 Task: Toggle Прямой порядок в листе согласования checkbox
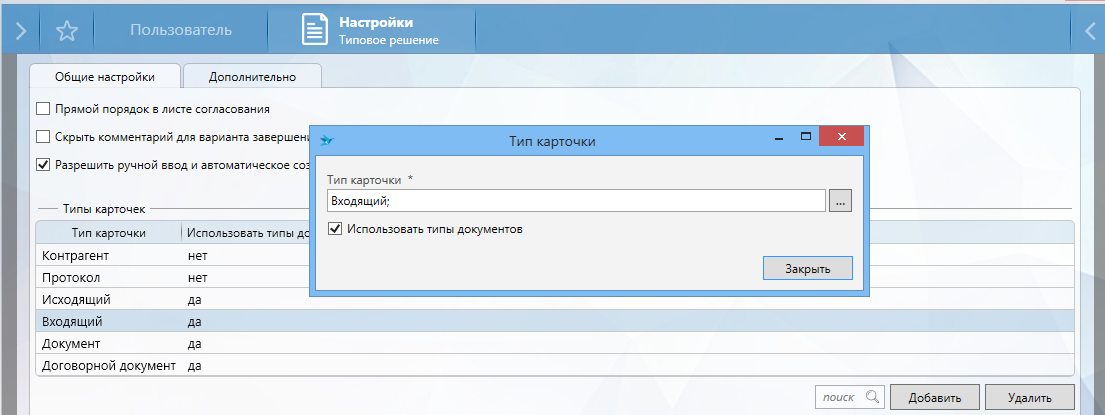pyautogui.click(x=43, y=109)
